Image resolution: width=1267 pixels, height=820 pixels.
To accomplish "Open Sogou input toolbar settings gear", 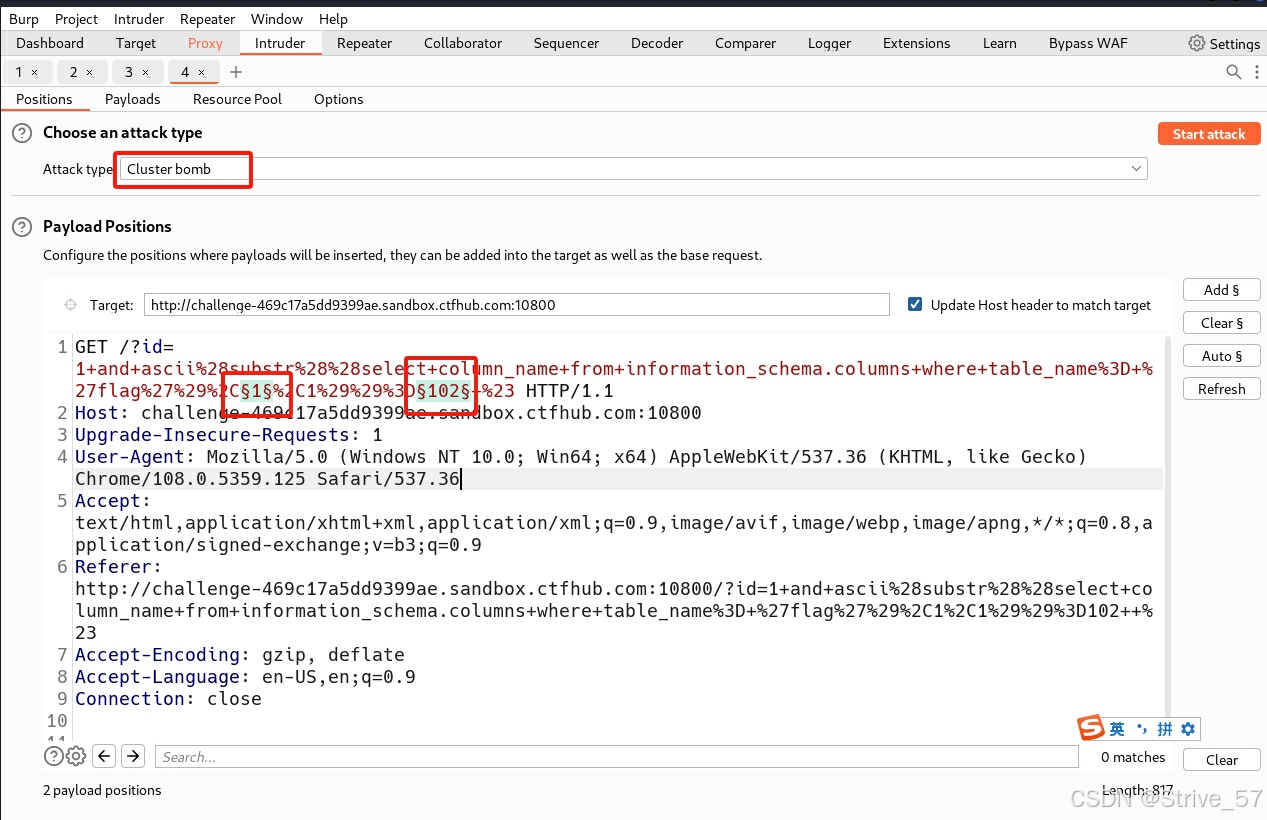I will point(1188,729).
